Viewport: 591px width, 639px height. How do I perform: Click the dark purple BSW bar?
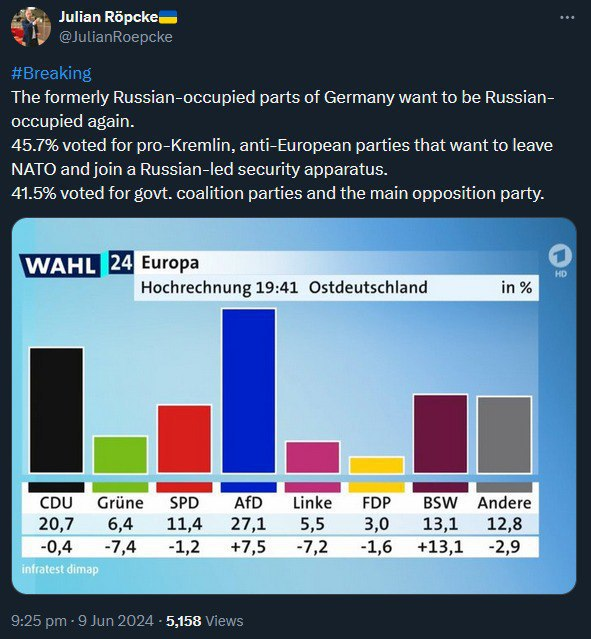coord(441,434)
